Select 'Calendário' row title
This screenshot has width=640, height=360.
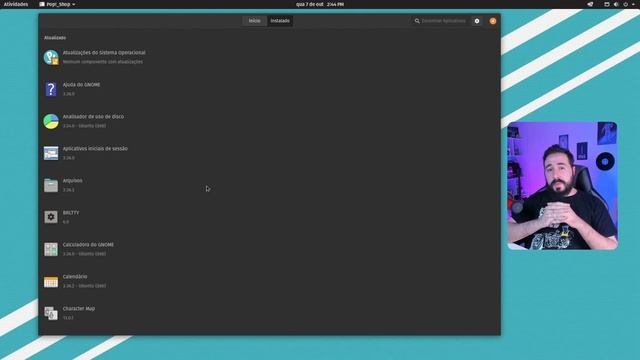coord(75,276)
